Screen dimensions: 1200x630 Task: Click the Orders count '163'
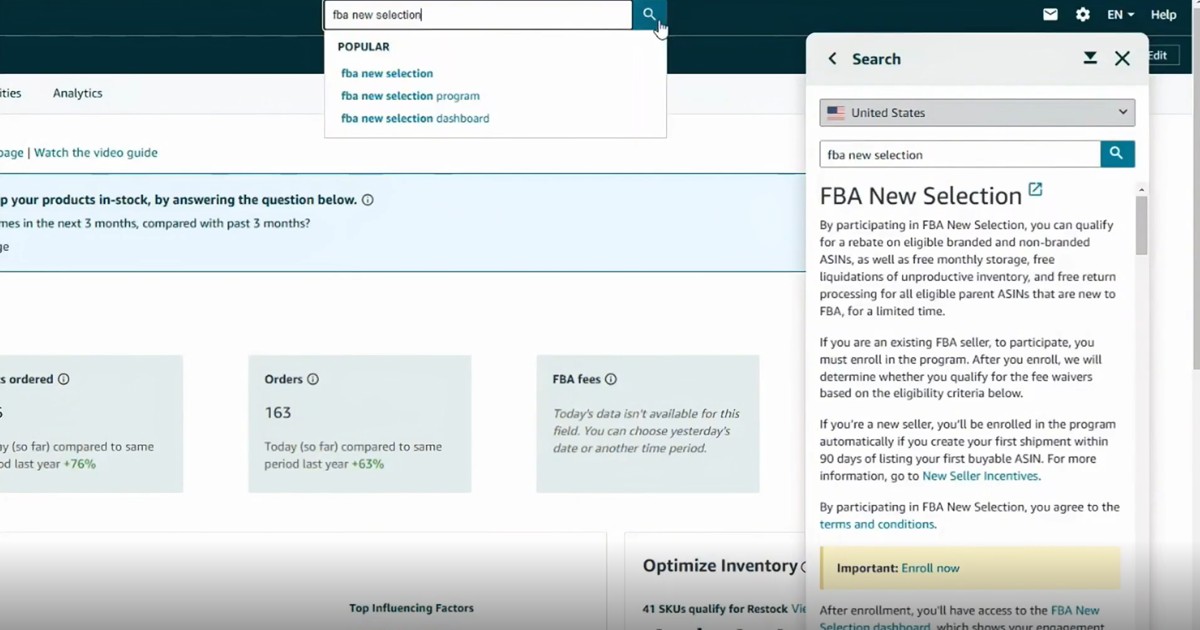[278, 413]
